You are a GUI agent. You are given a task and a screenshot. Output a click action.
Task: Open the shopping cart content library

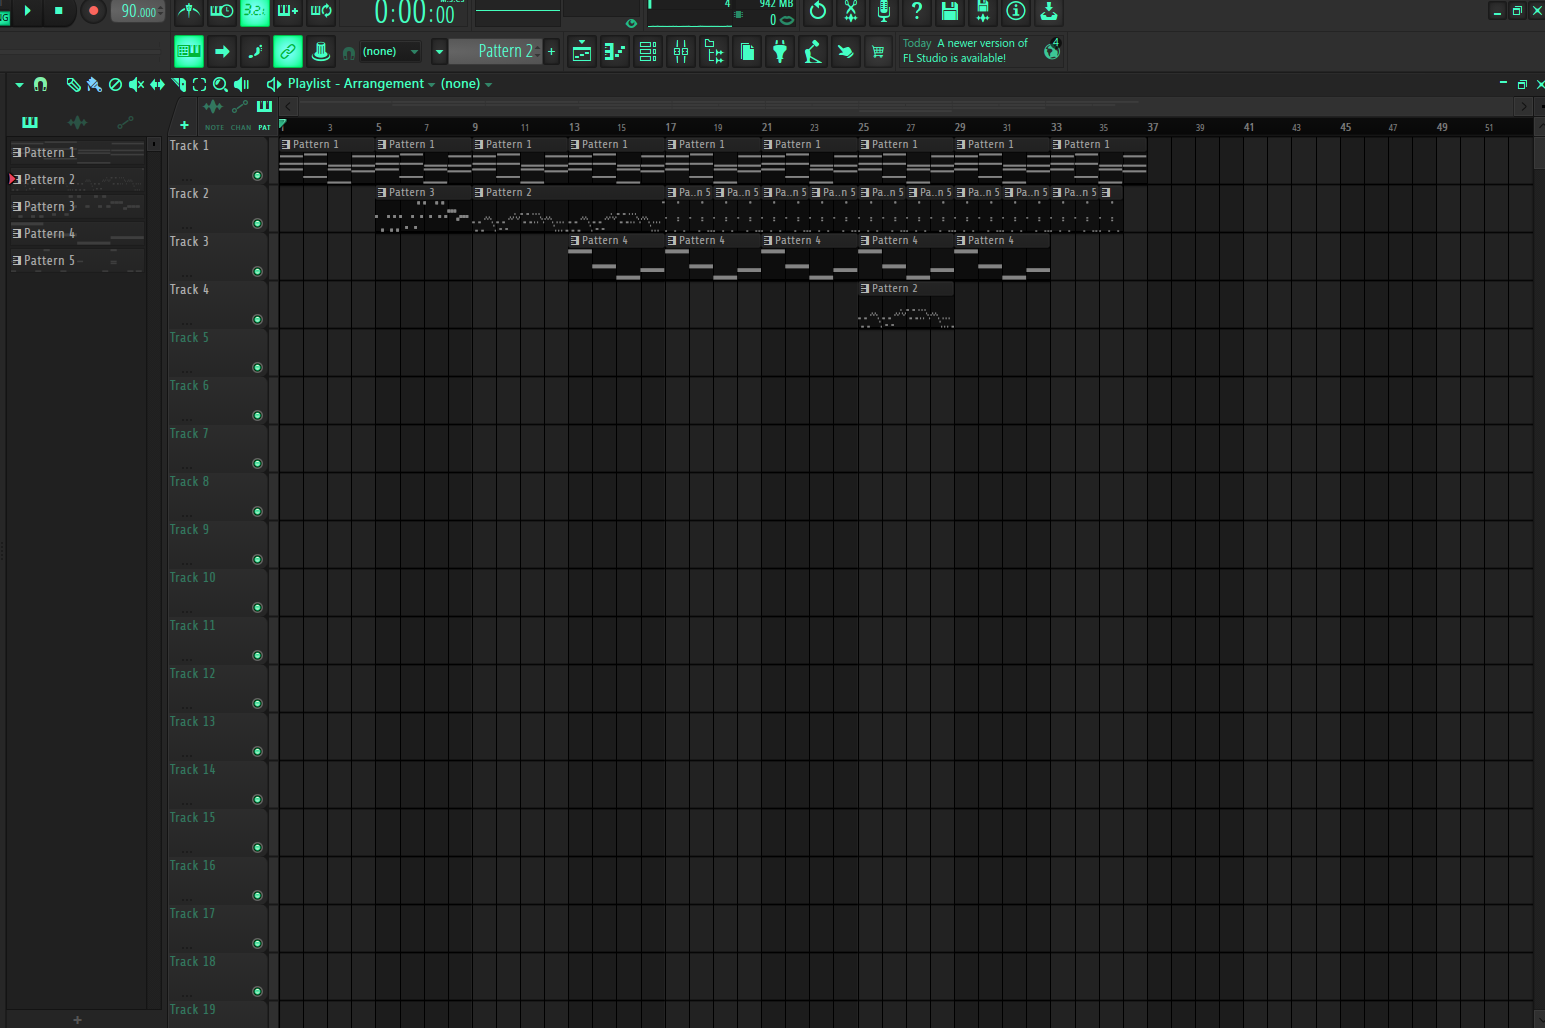[x=878, y=52]
